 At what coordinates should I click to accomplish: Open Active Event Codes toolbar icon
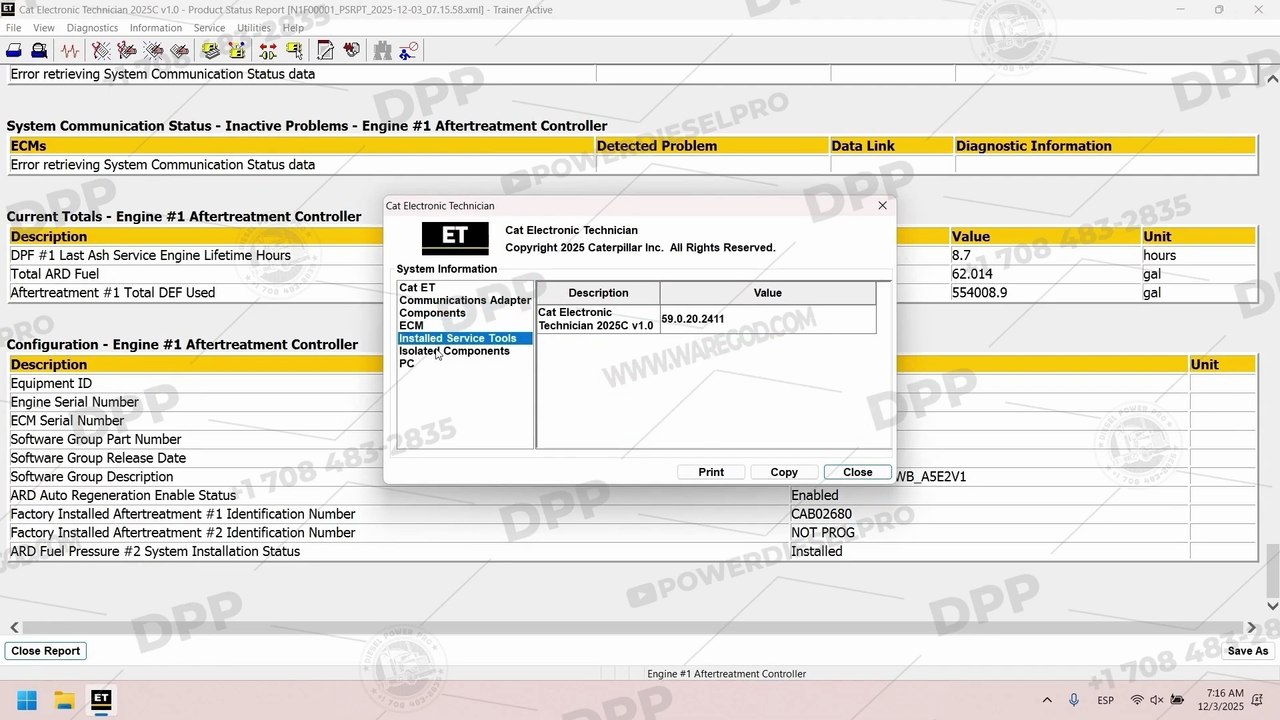click(x=154, y=50)
